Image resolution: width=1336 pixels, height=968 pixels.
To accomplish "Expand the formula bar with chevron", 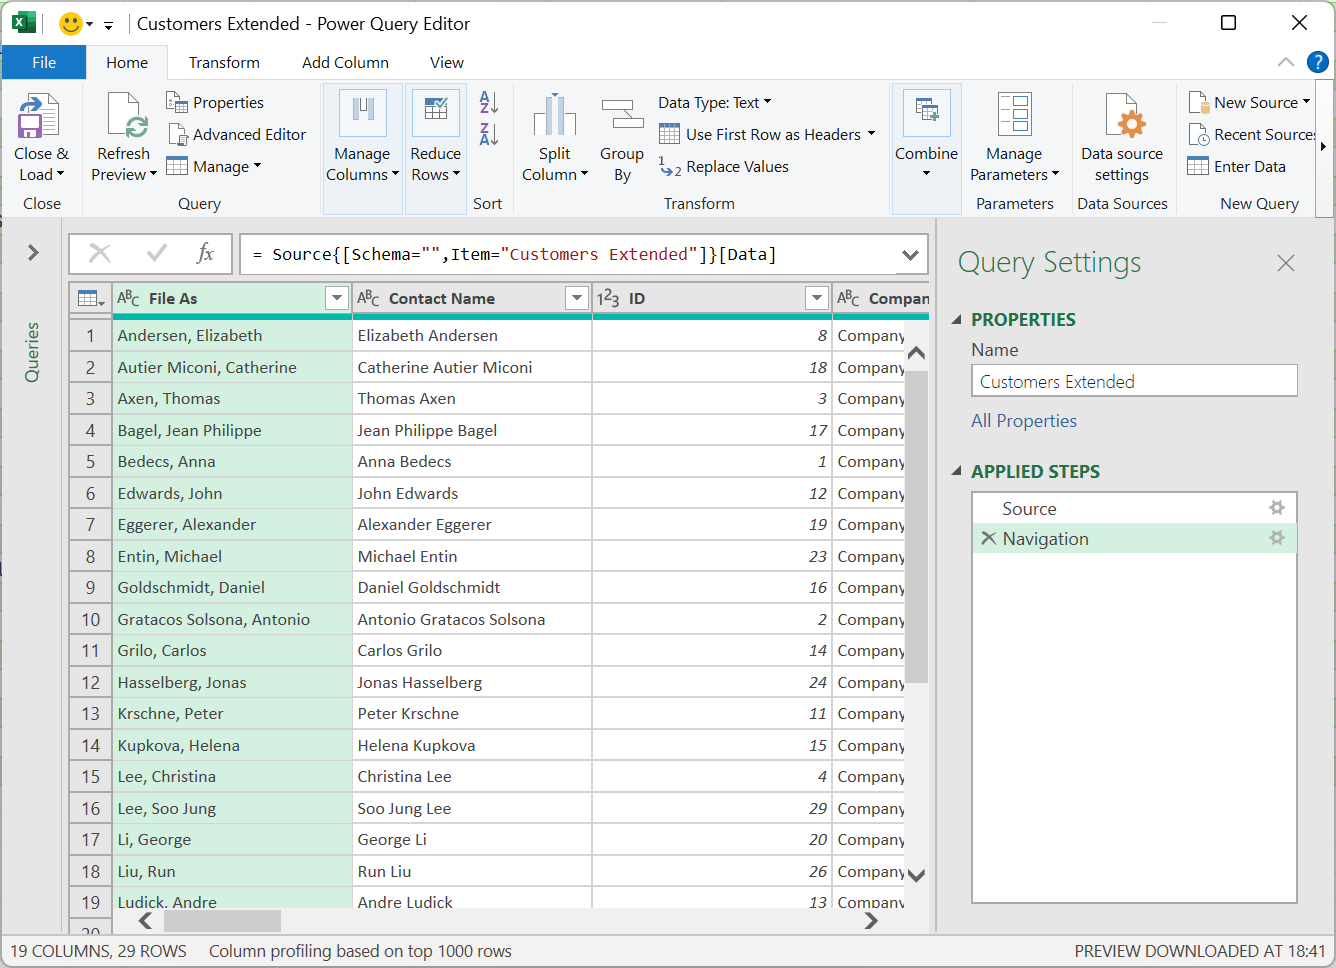I will click(910, 255).
